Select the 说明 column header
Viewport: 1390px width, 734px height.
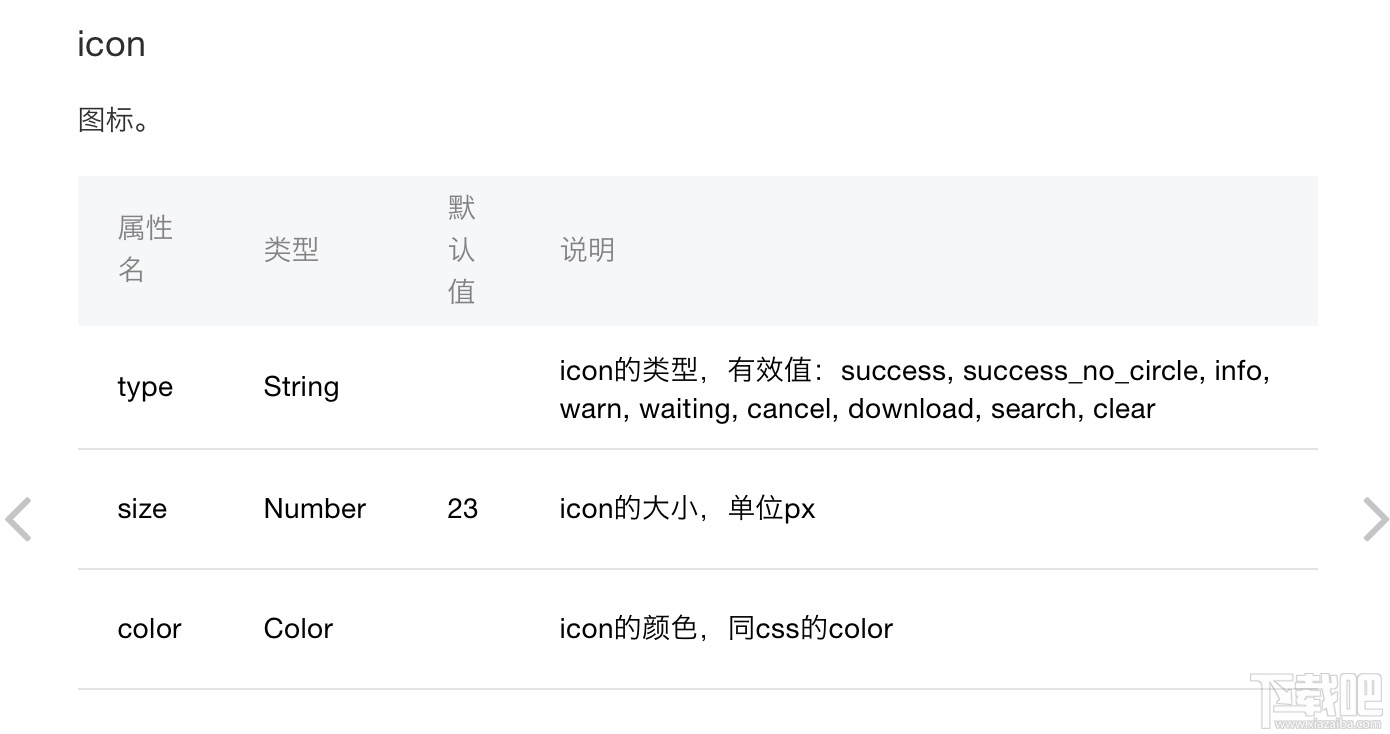[x=587, y=250]
